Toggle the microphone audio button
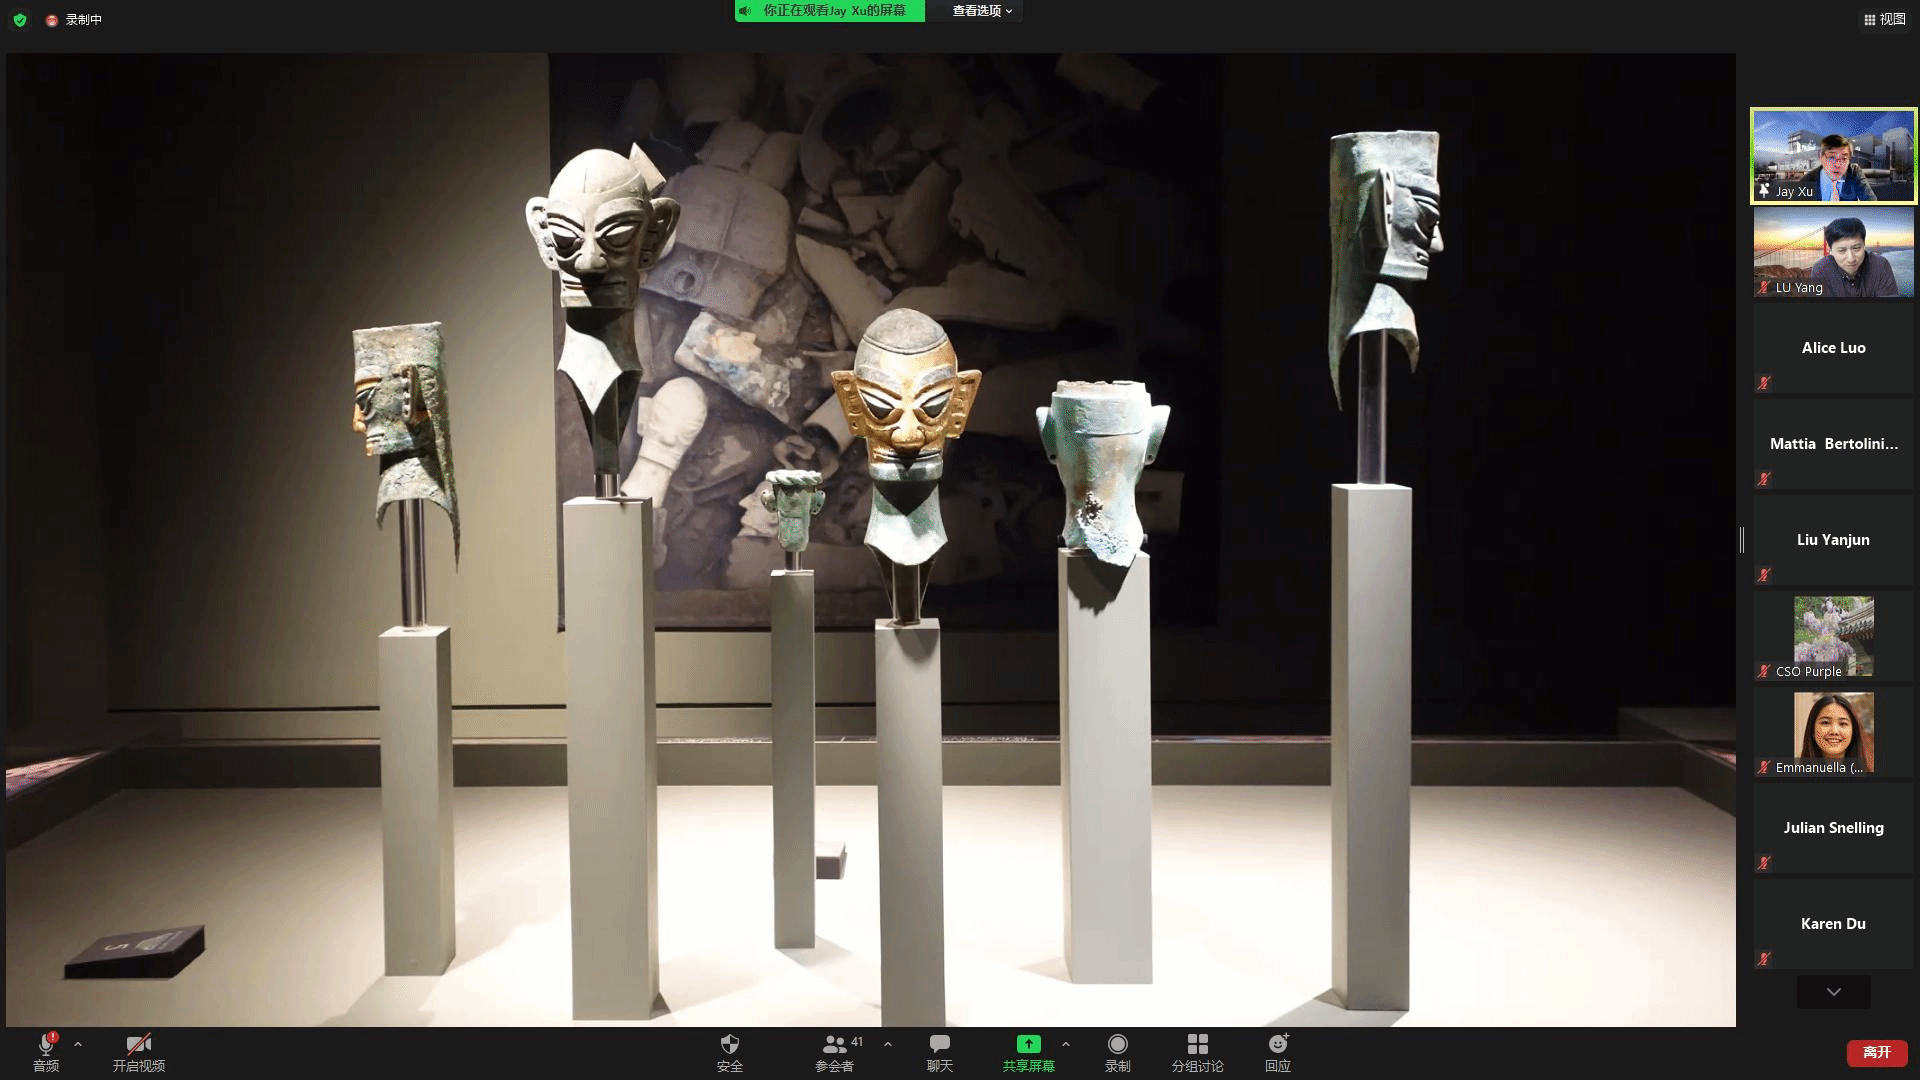Screen dimensions: 1920x1080 [46, 1045]
